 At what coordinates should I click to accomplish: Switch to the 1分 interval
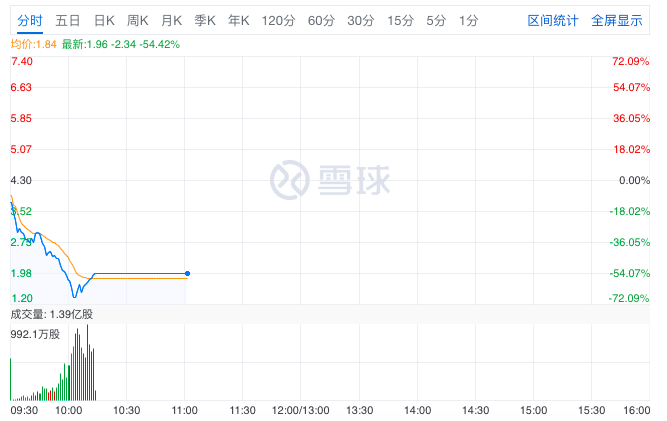(x=468, y=20)
